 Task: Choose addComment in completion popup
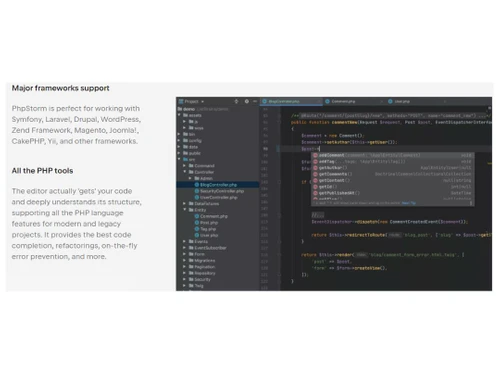point(393,155)
